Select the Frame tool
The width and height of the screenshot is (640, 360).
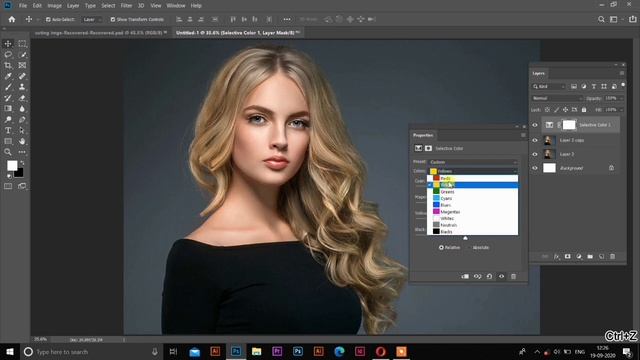click(22, 65)
